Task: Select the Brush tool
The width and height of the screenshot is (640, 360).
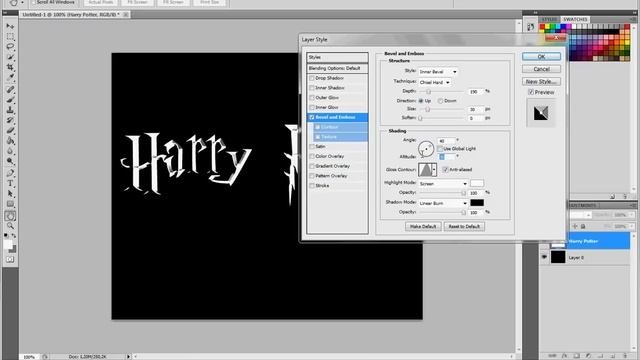Action: click(10, 100)
